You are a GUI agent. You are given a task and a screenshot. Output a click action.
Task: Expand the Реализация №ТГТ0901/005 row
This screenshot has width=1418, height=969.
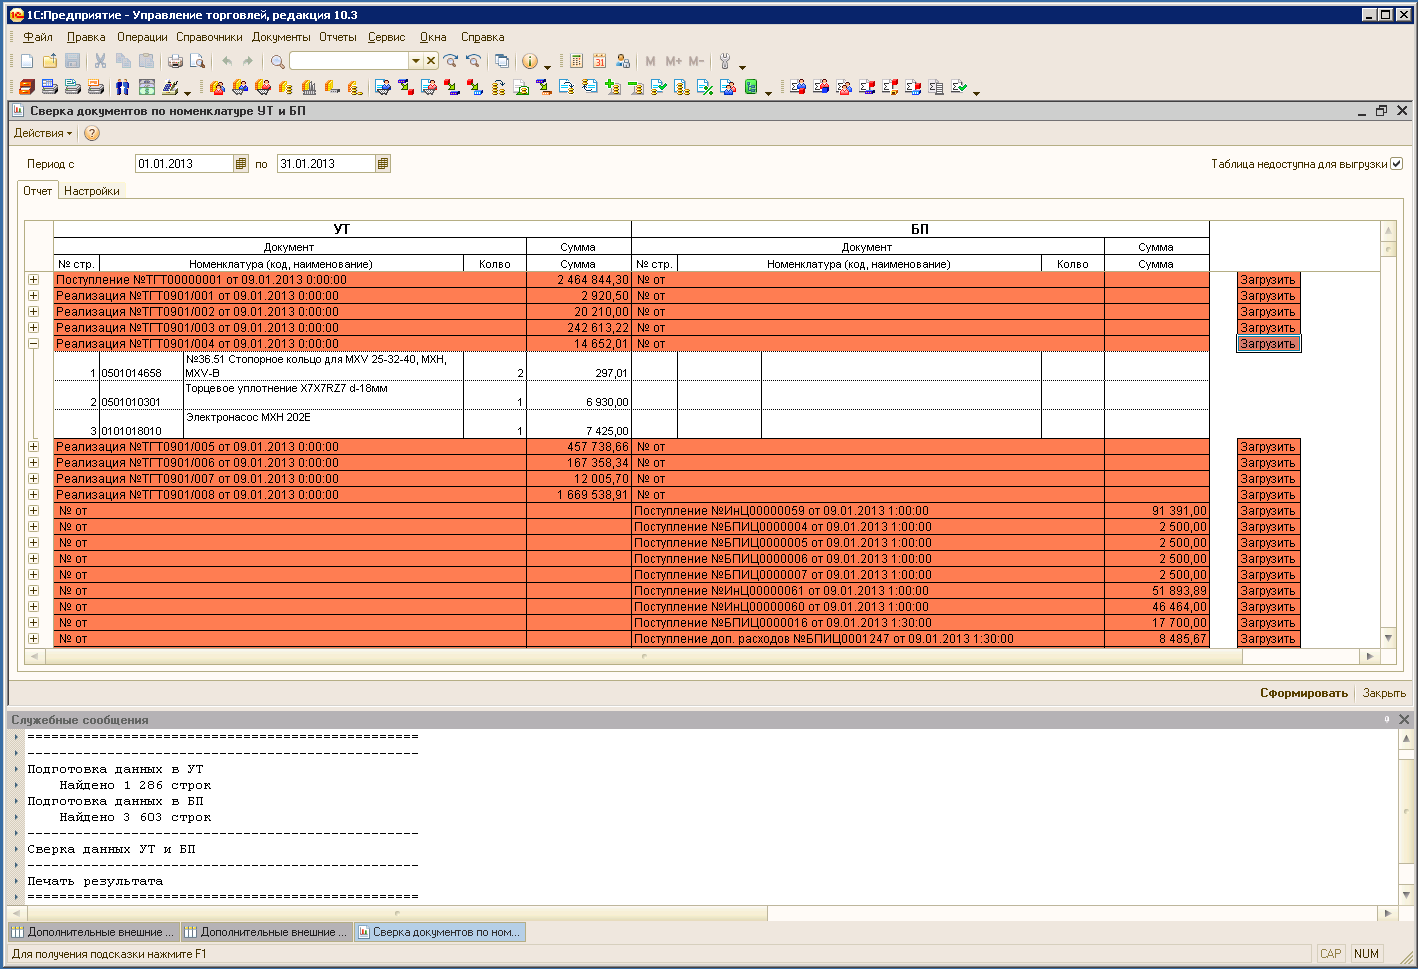pos(33,447)
